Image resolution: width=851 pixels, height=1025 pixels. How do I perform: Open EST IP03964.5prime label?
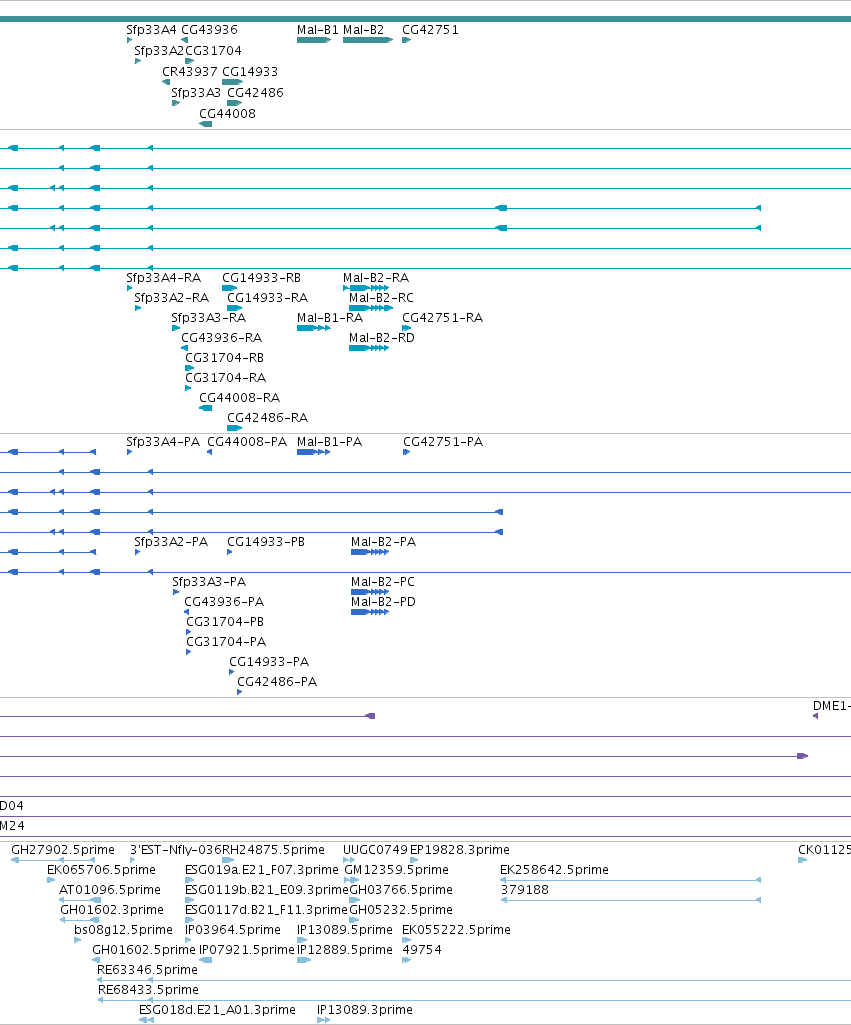pyautogui.click(x=233, y=930)
